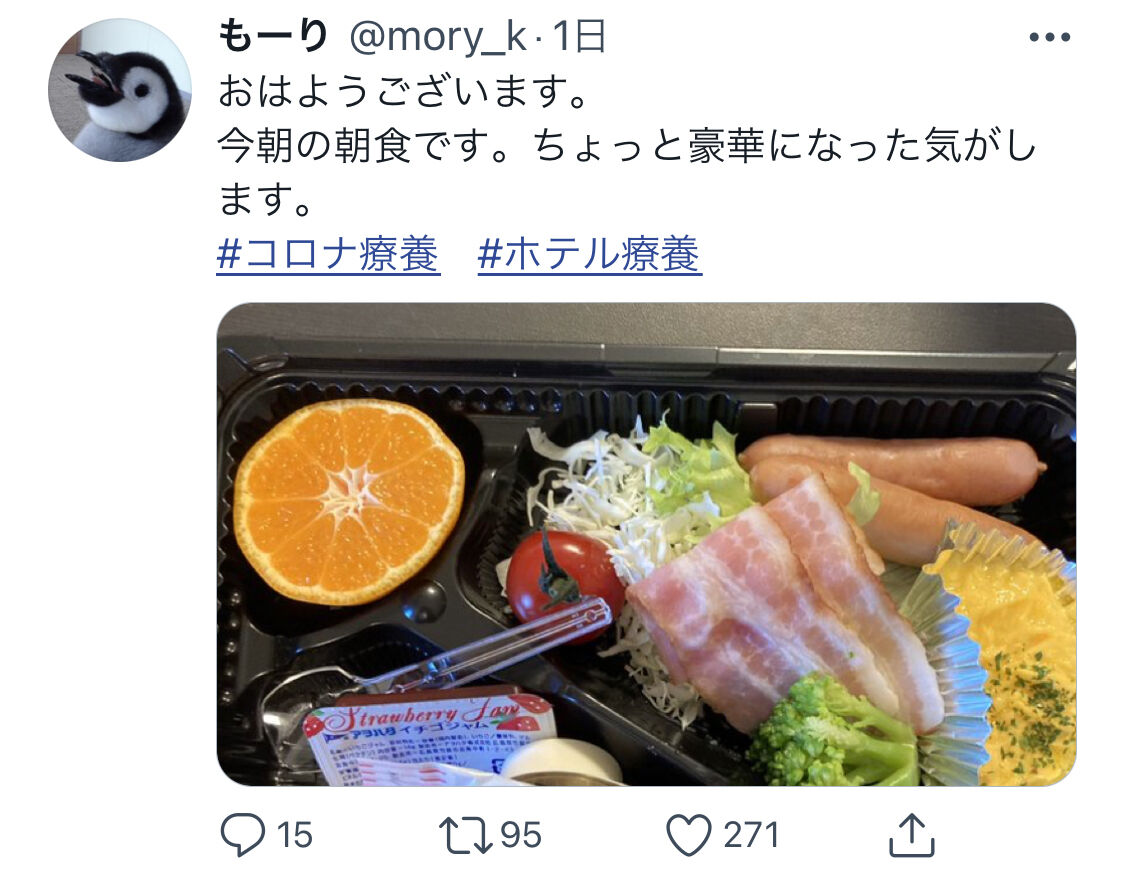Screen dimensions: 1125x888
Task: Click the reply speech bubble icon
Action: (242, 835)
